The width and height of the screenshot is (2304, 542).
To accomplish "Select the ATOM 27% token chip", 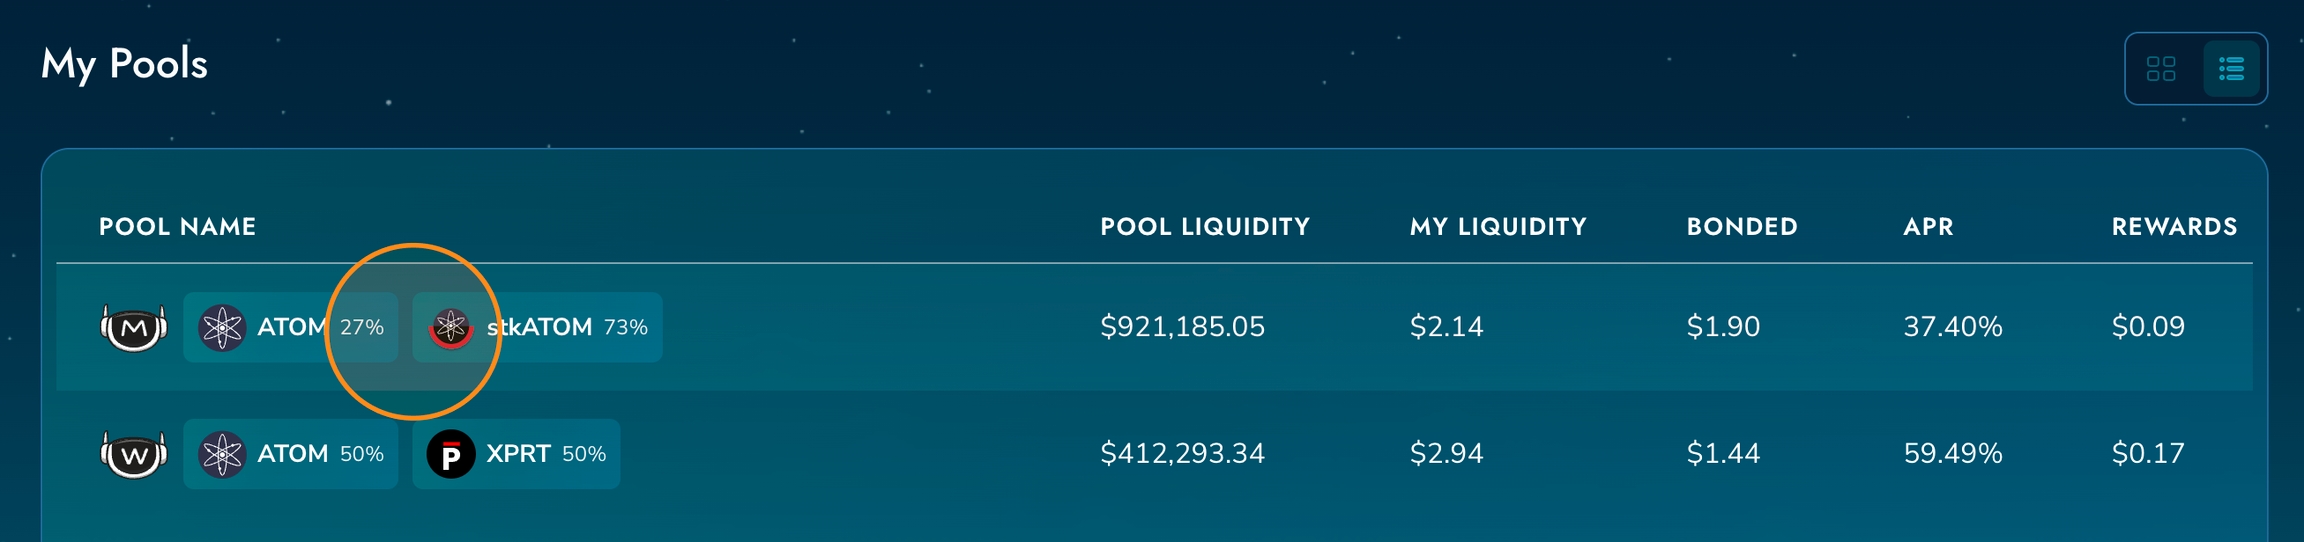I will pos(290,327).
